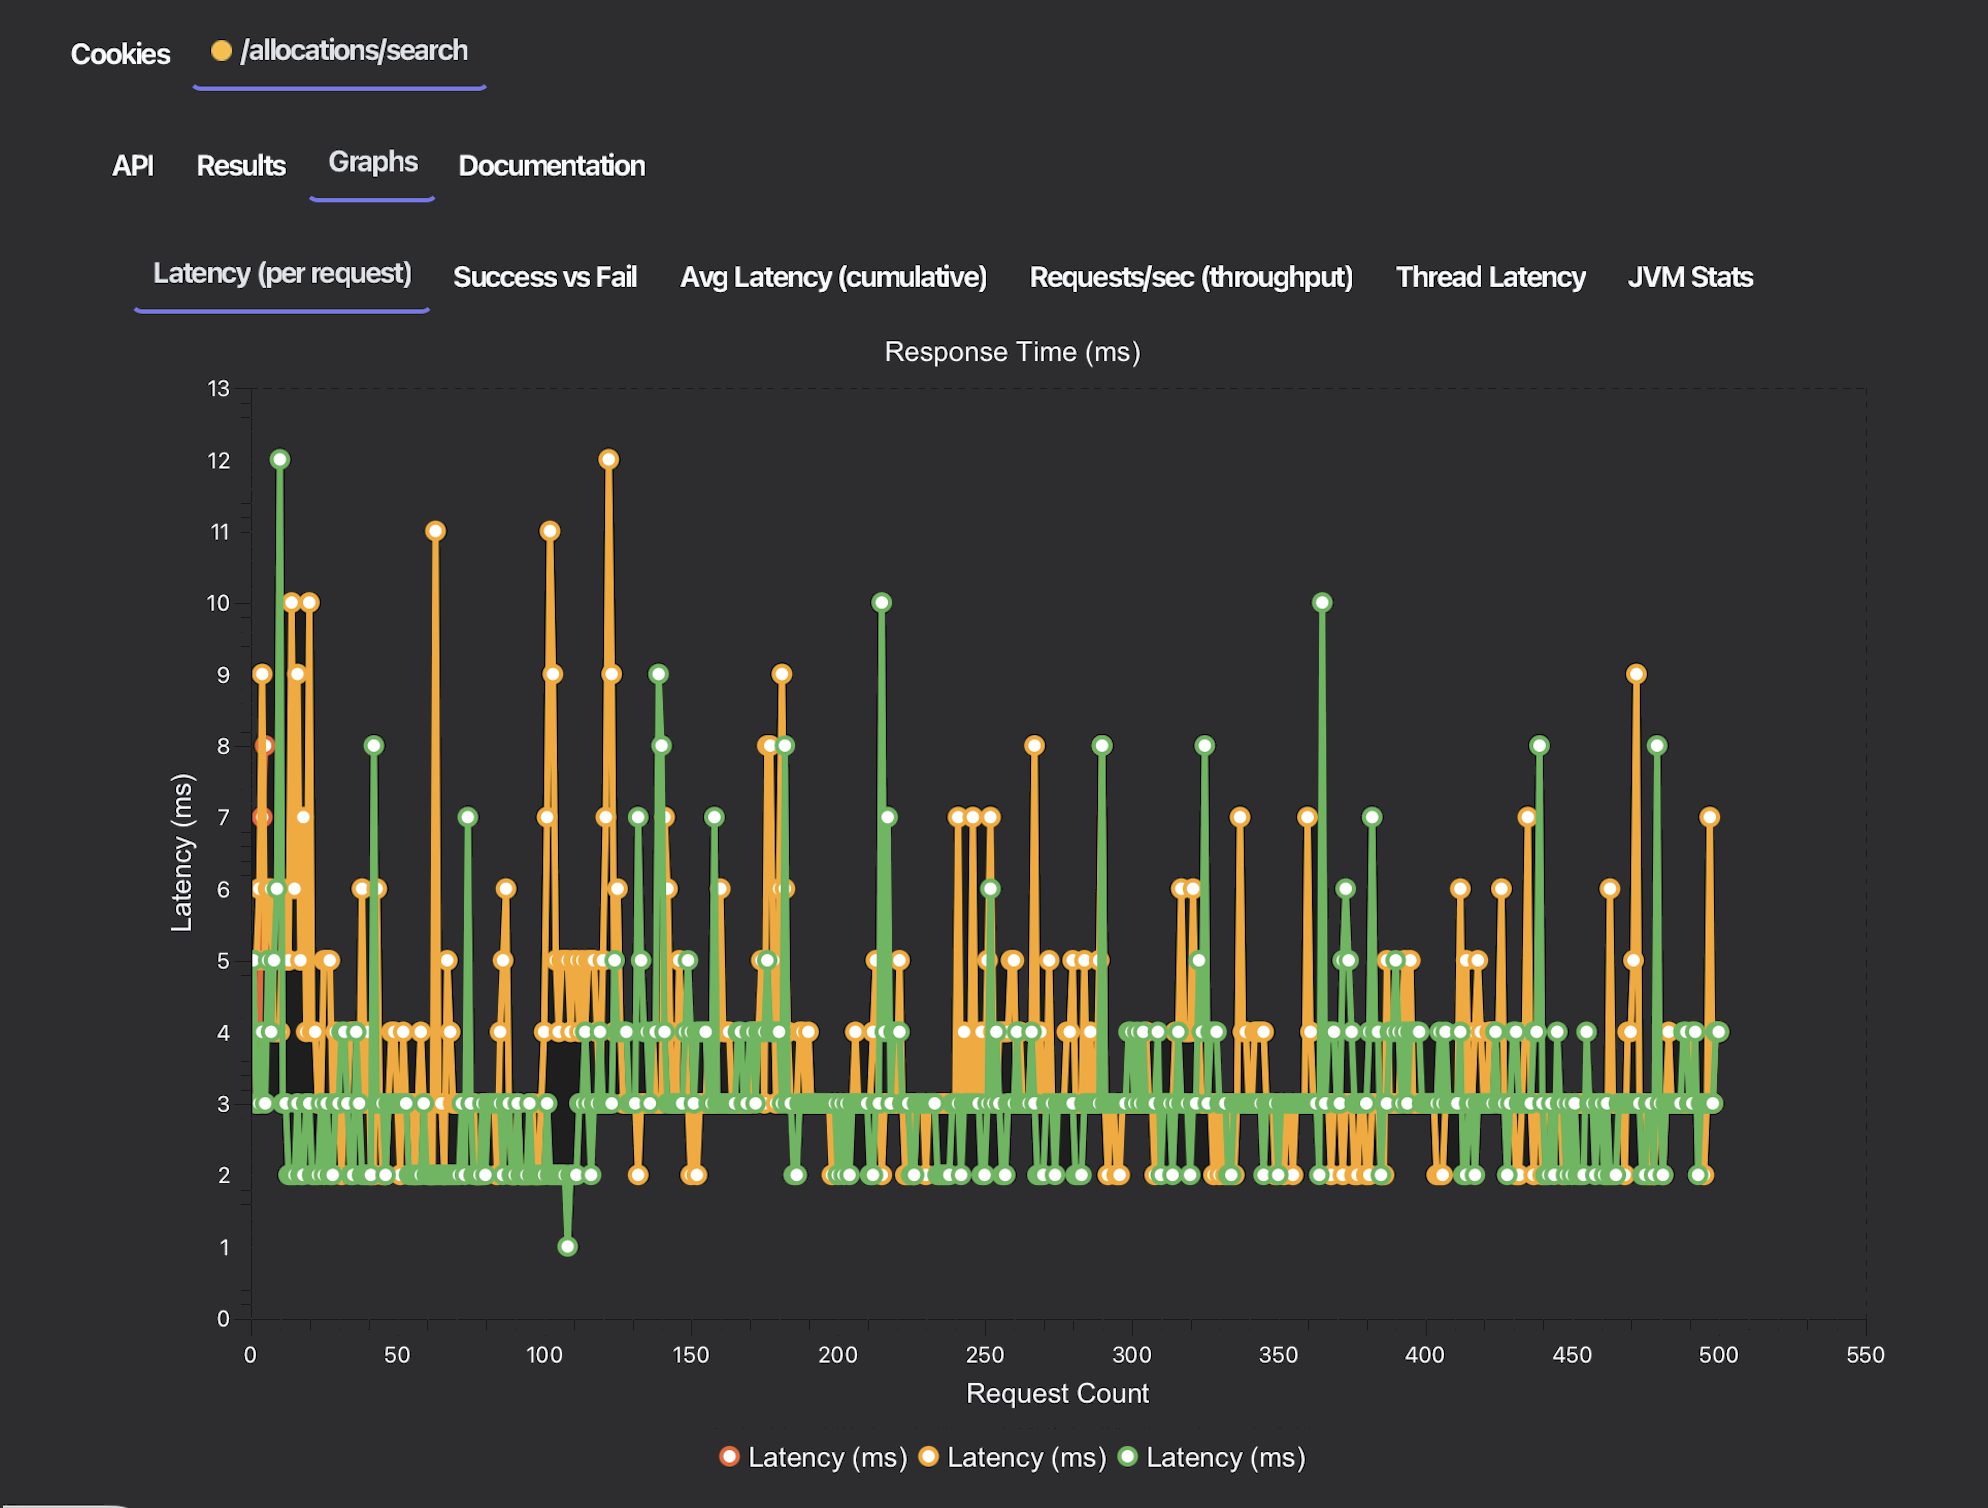This screenshot has width=1988, height=1508.
Task: Click the Results tab
Action: click(x=241, y=166)
